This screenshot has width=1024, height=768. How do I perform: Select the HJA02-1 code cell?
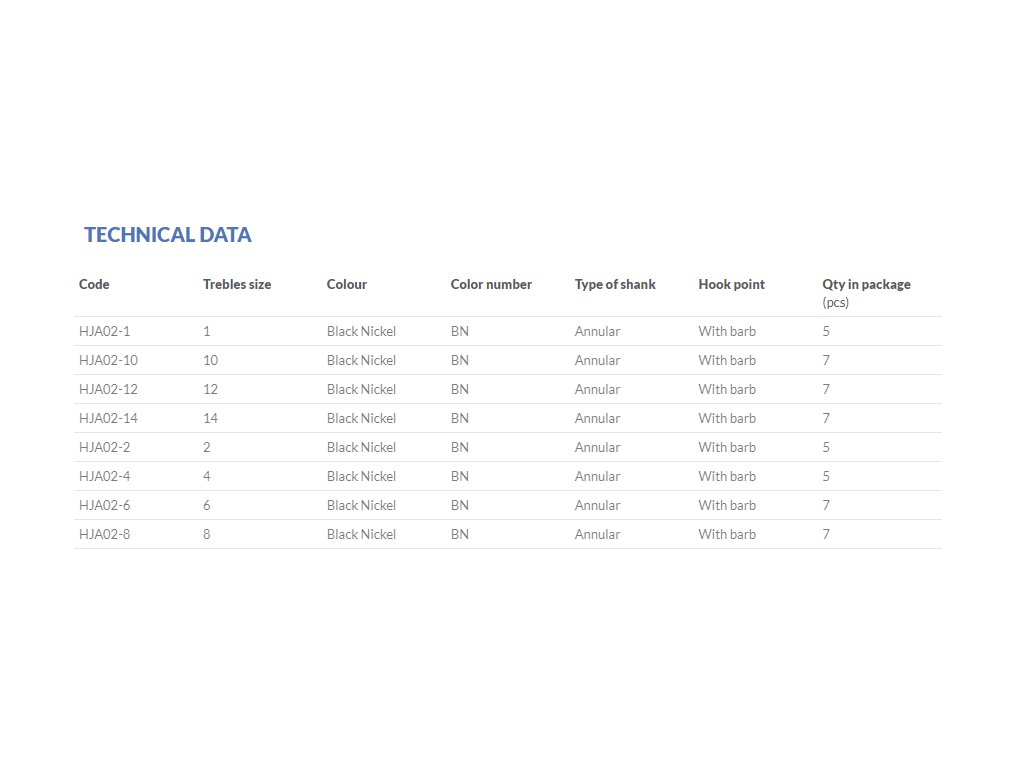pyautogui.click(x=105, y=331)
